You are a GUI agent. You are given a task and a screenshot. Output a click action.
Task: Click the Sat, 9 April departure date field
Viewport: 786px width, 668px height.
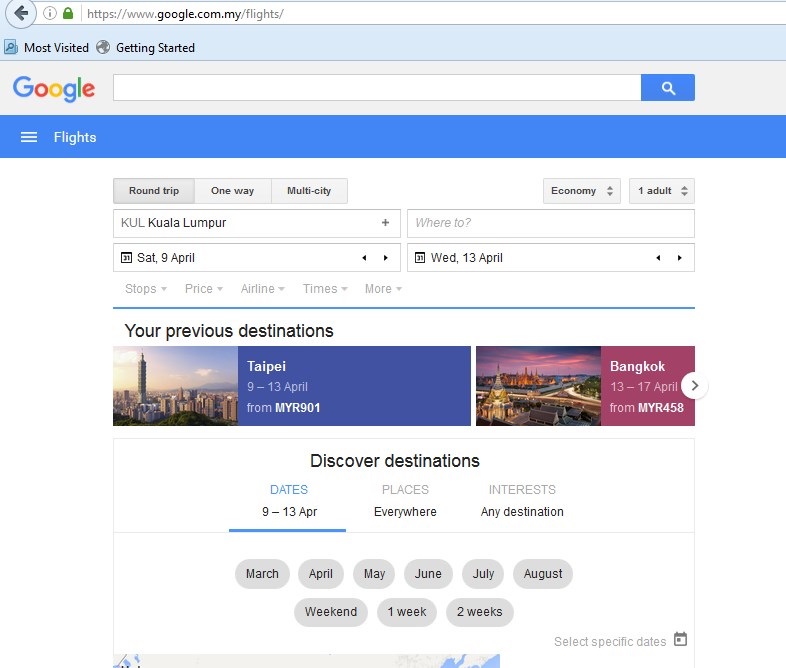coord(257,258)
